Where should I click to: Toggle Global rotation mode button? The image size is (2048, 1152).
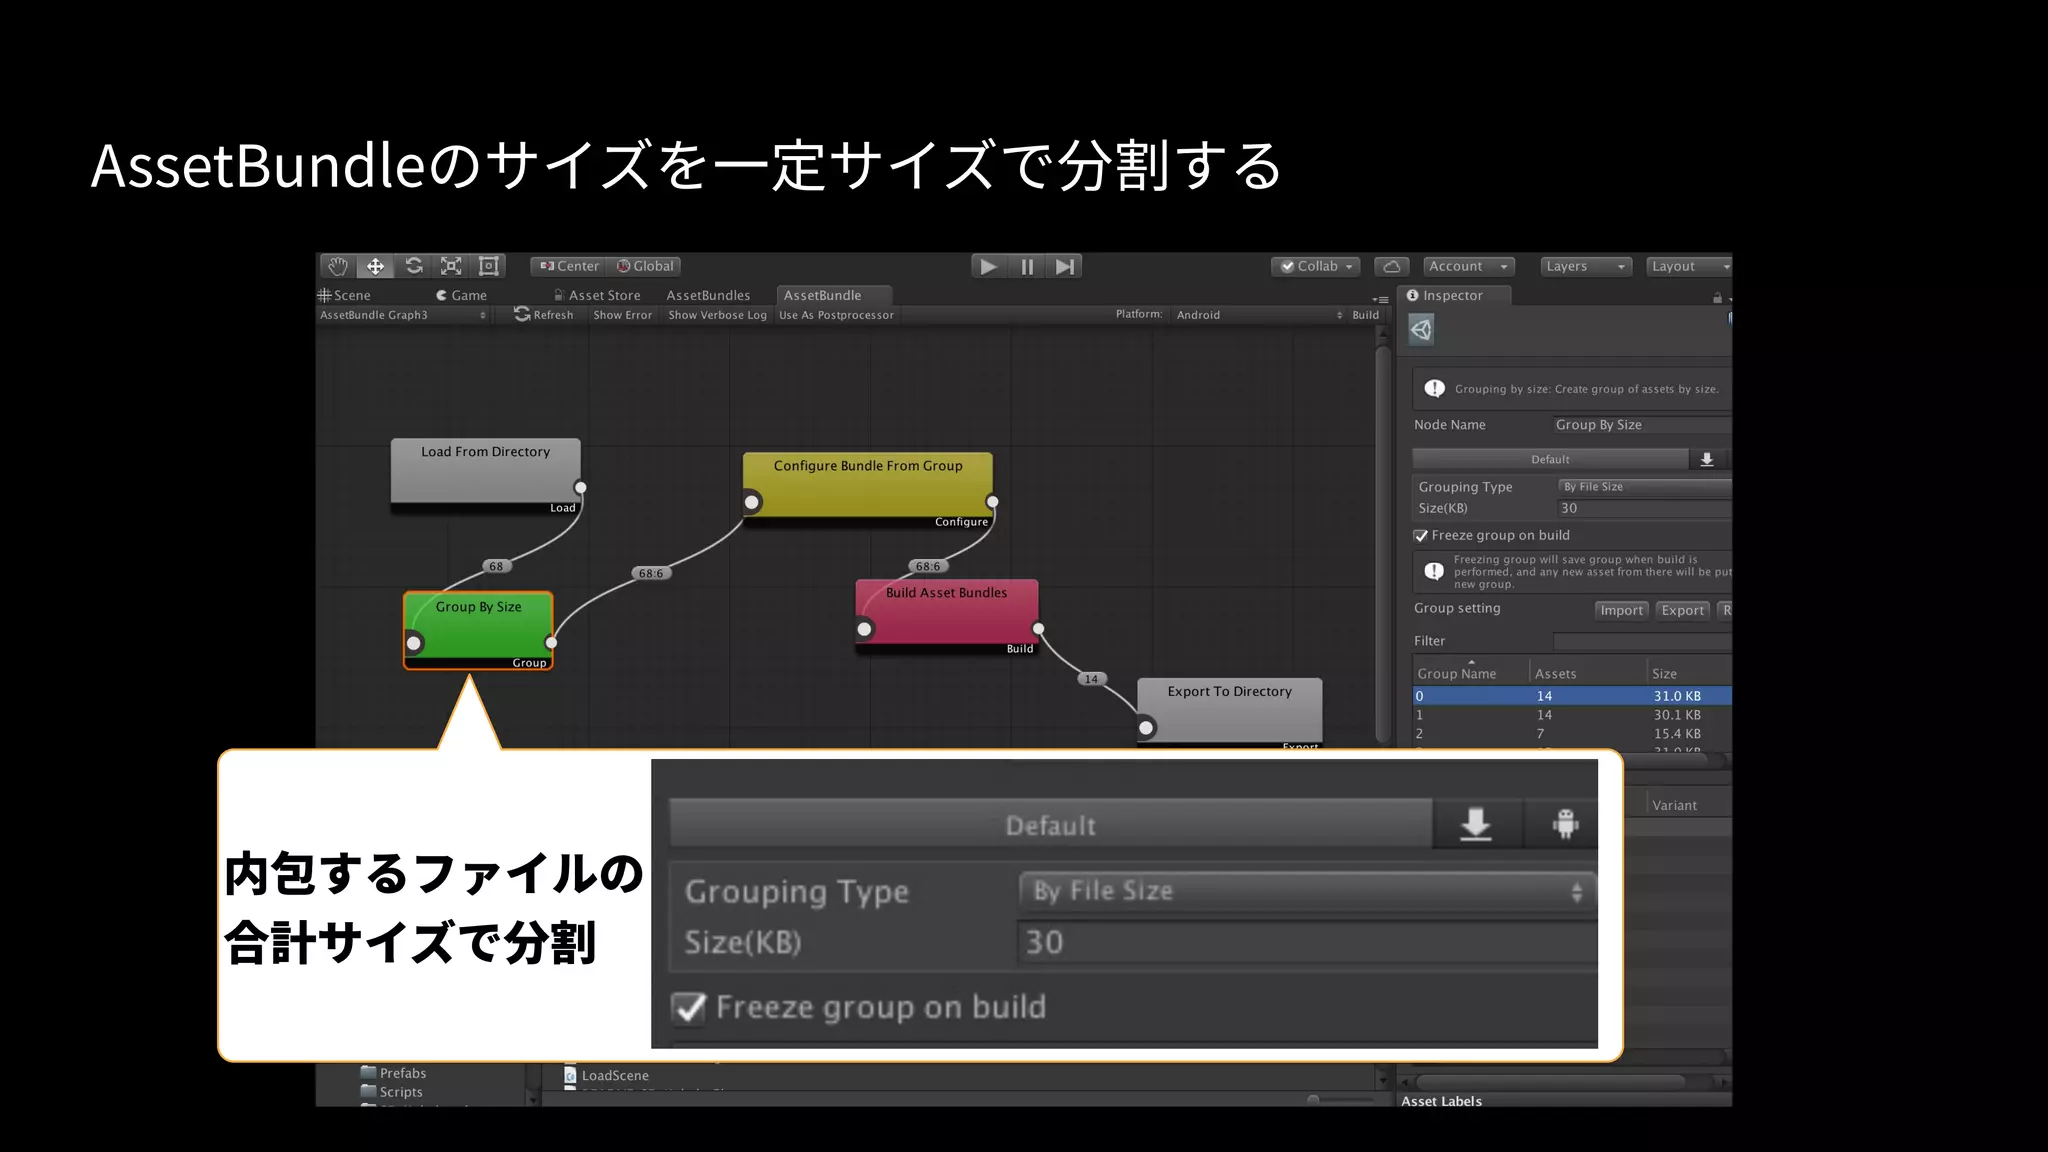(x=645, y=266)
